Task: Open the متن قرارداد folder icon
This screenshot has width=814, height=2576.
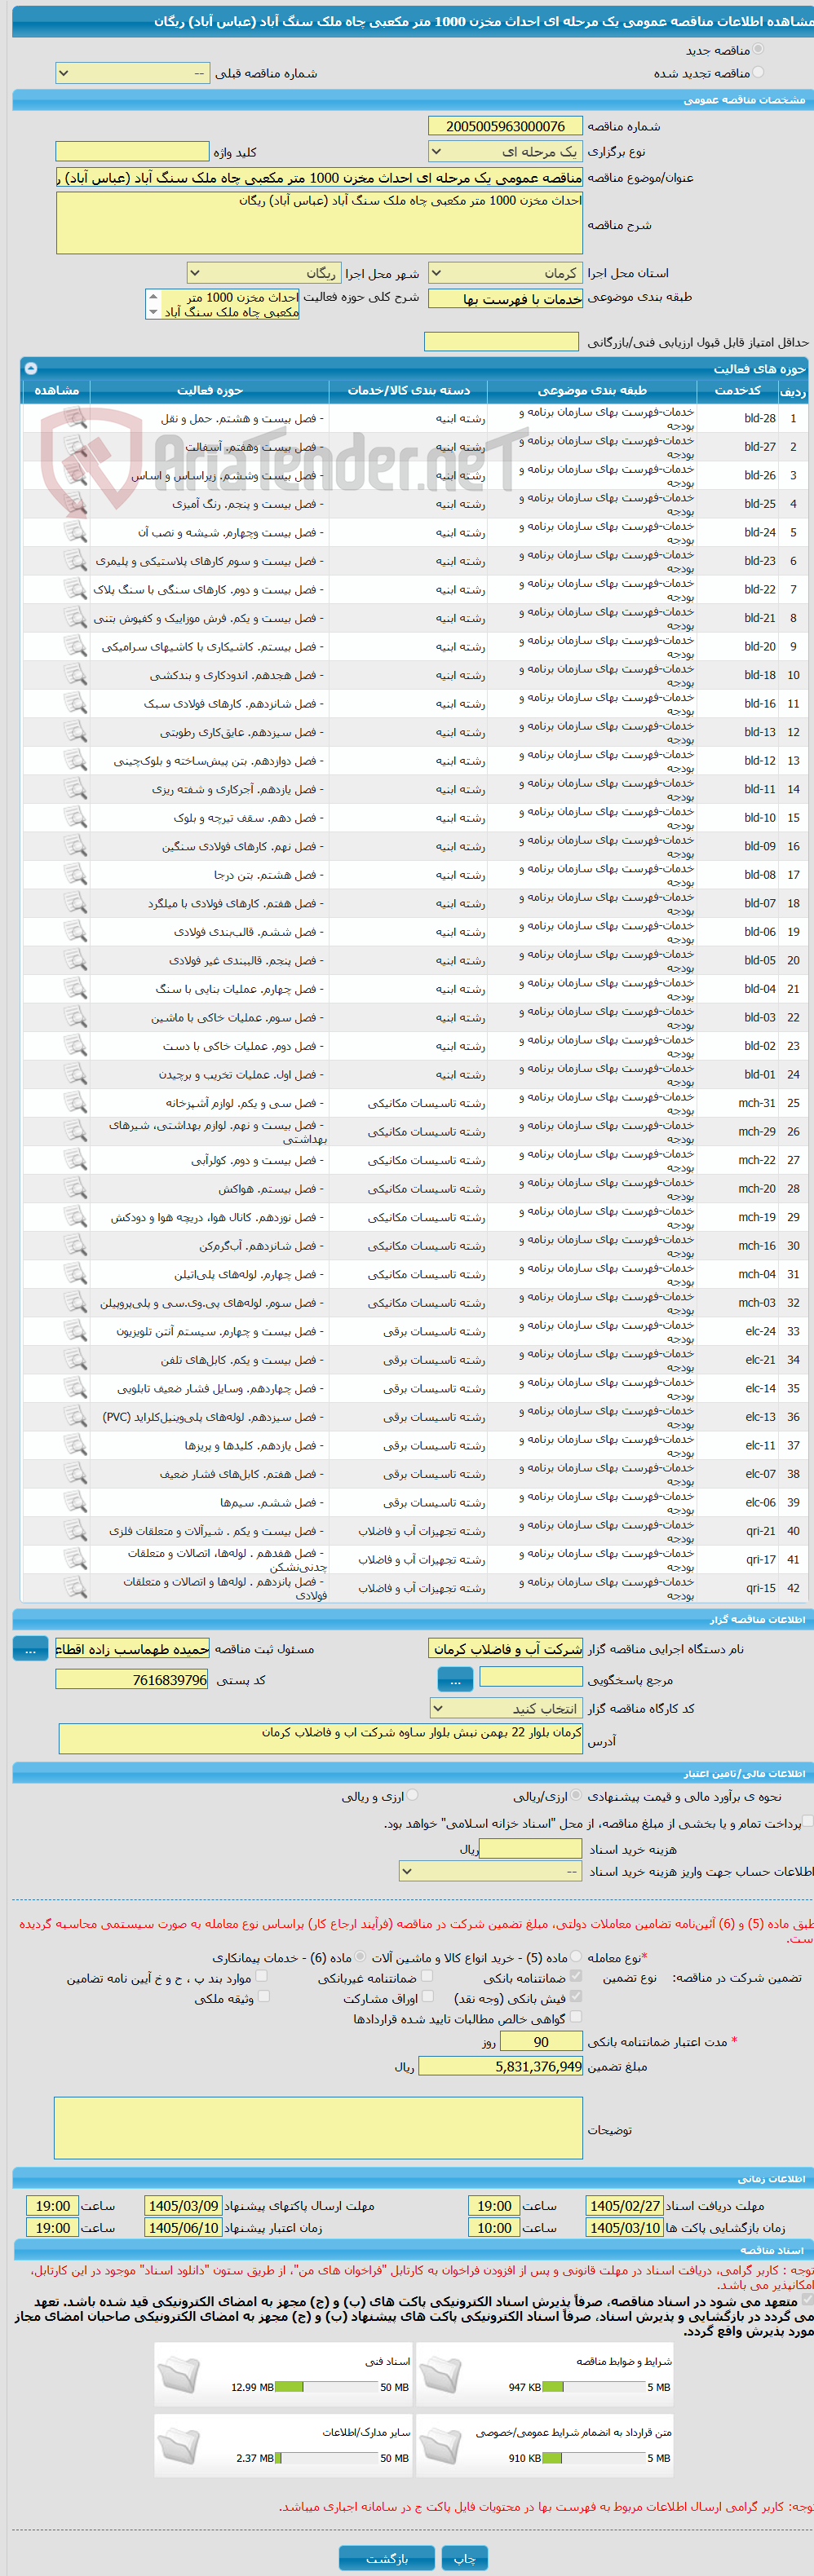Action: pyautogui.click(x=440, y=2445)
